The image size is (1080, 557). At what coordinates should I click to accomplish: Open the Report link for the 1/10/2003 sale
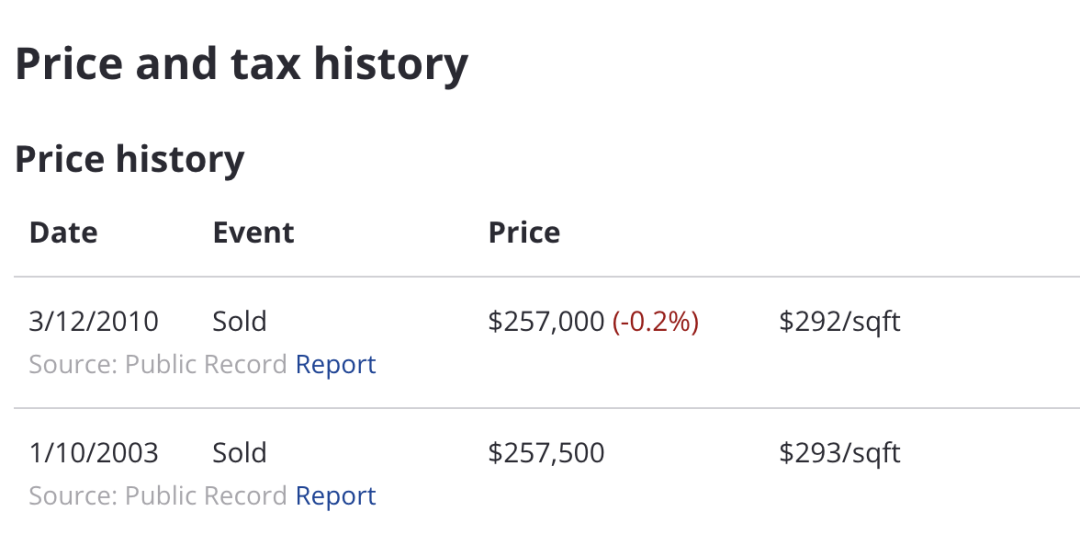[x=335, y=496]
